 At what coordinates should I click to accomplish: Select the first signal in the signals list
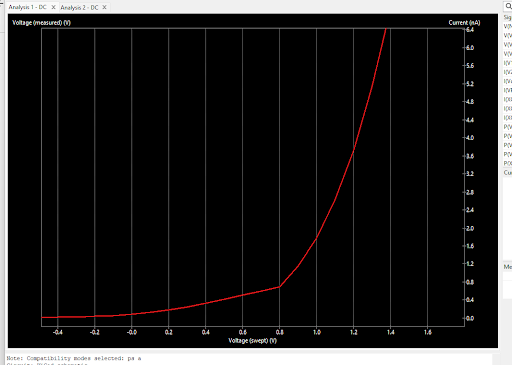[508, 26]
